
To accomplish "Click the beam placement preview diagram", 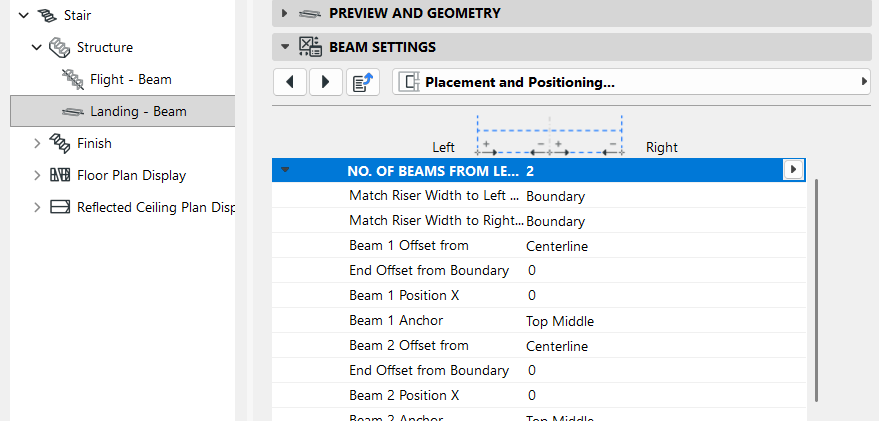I will coord(549,135).
